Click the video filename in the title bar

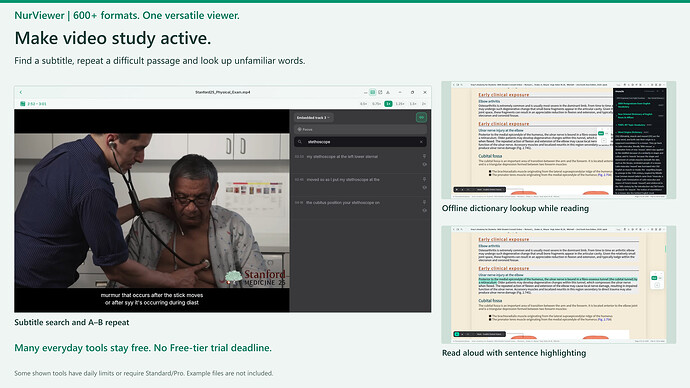click(223, 92)
